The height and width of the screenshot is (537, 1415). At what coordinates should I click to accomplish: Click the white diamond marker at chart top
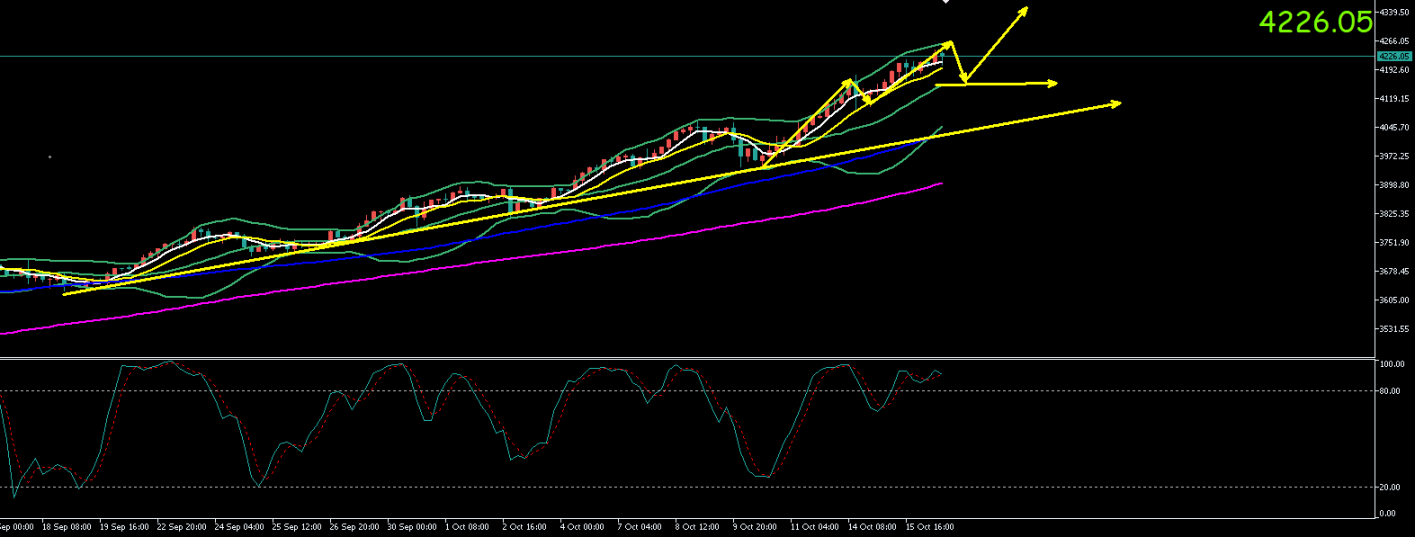[x=946, y=2]
